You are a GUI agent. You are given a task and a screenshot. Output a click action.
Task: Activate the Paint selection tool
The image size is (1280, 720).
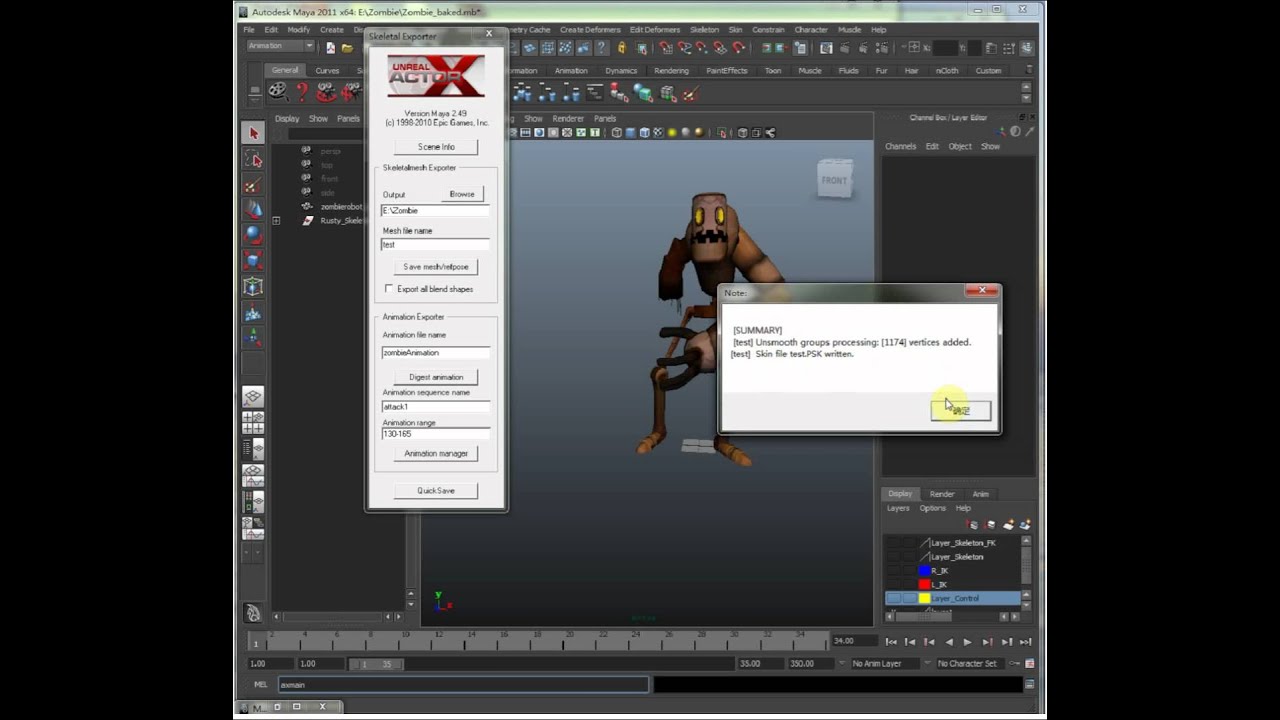(253, 185)
